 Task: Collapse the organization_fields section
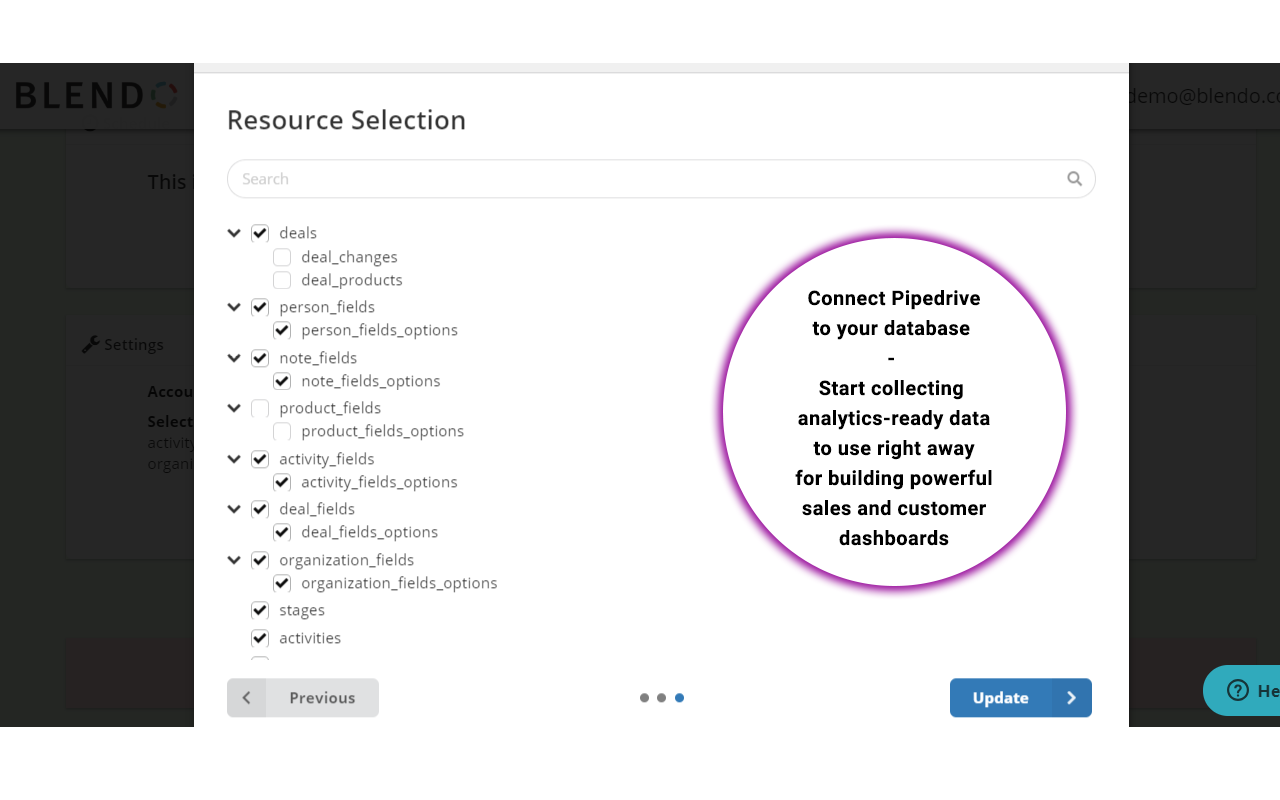coord(233,559)
